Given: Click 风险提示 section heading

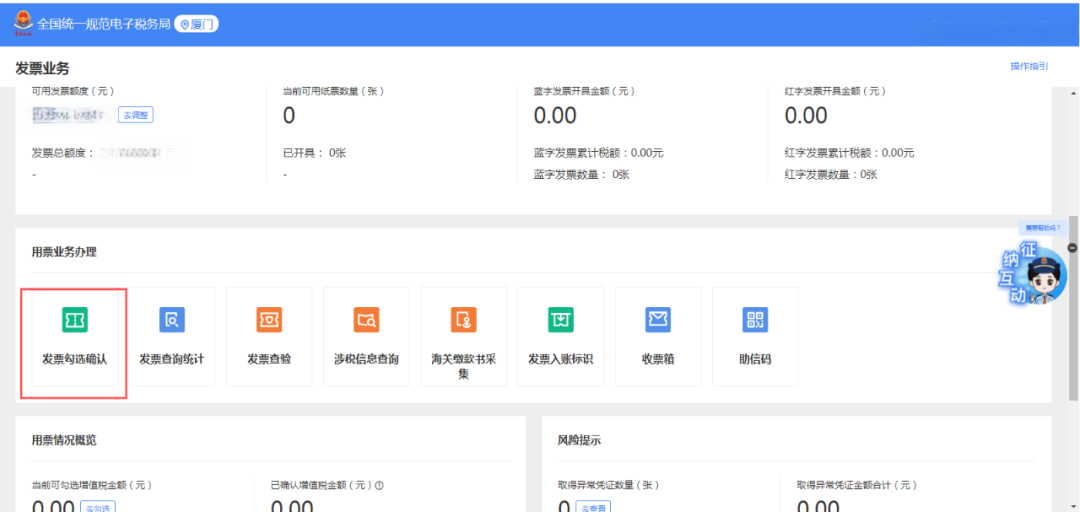Looking at the screenshot, I should 579,440.
